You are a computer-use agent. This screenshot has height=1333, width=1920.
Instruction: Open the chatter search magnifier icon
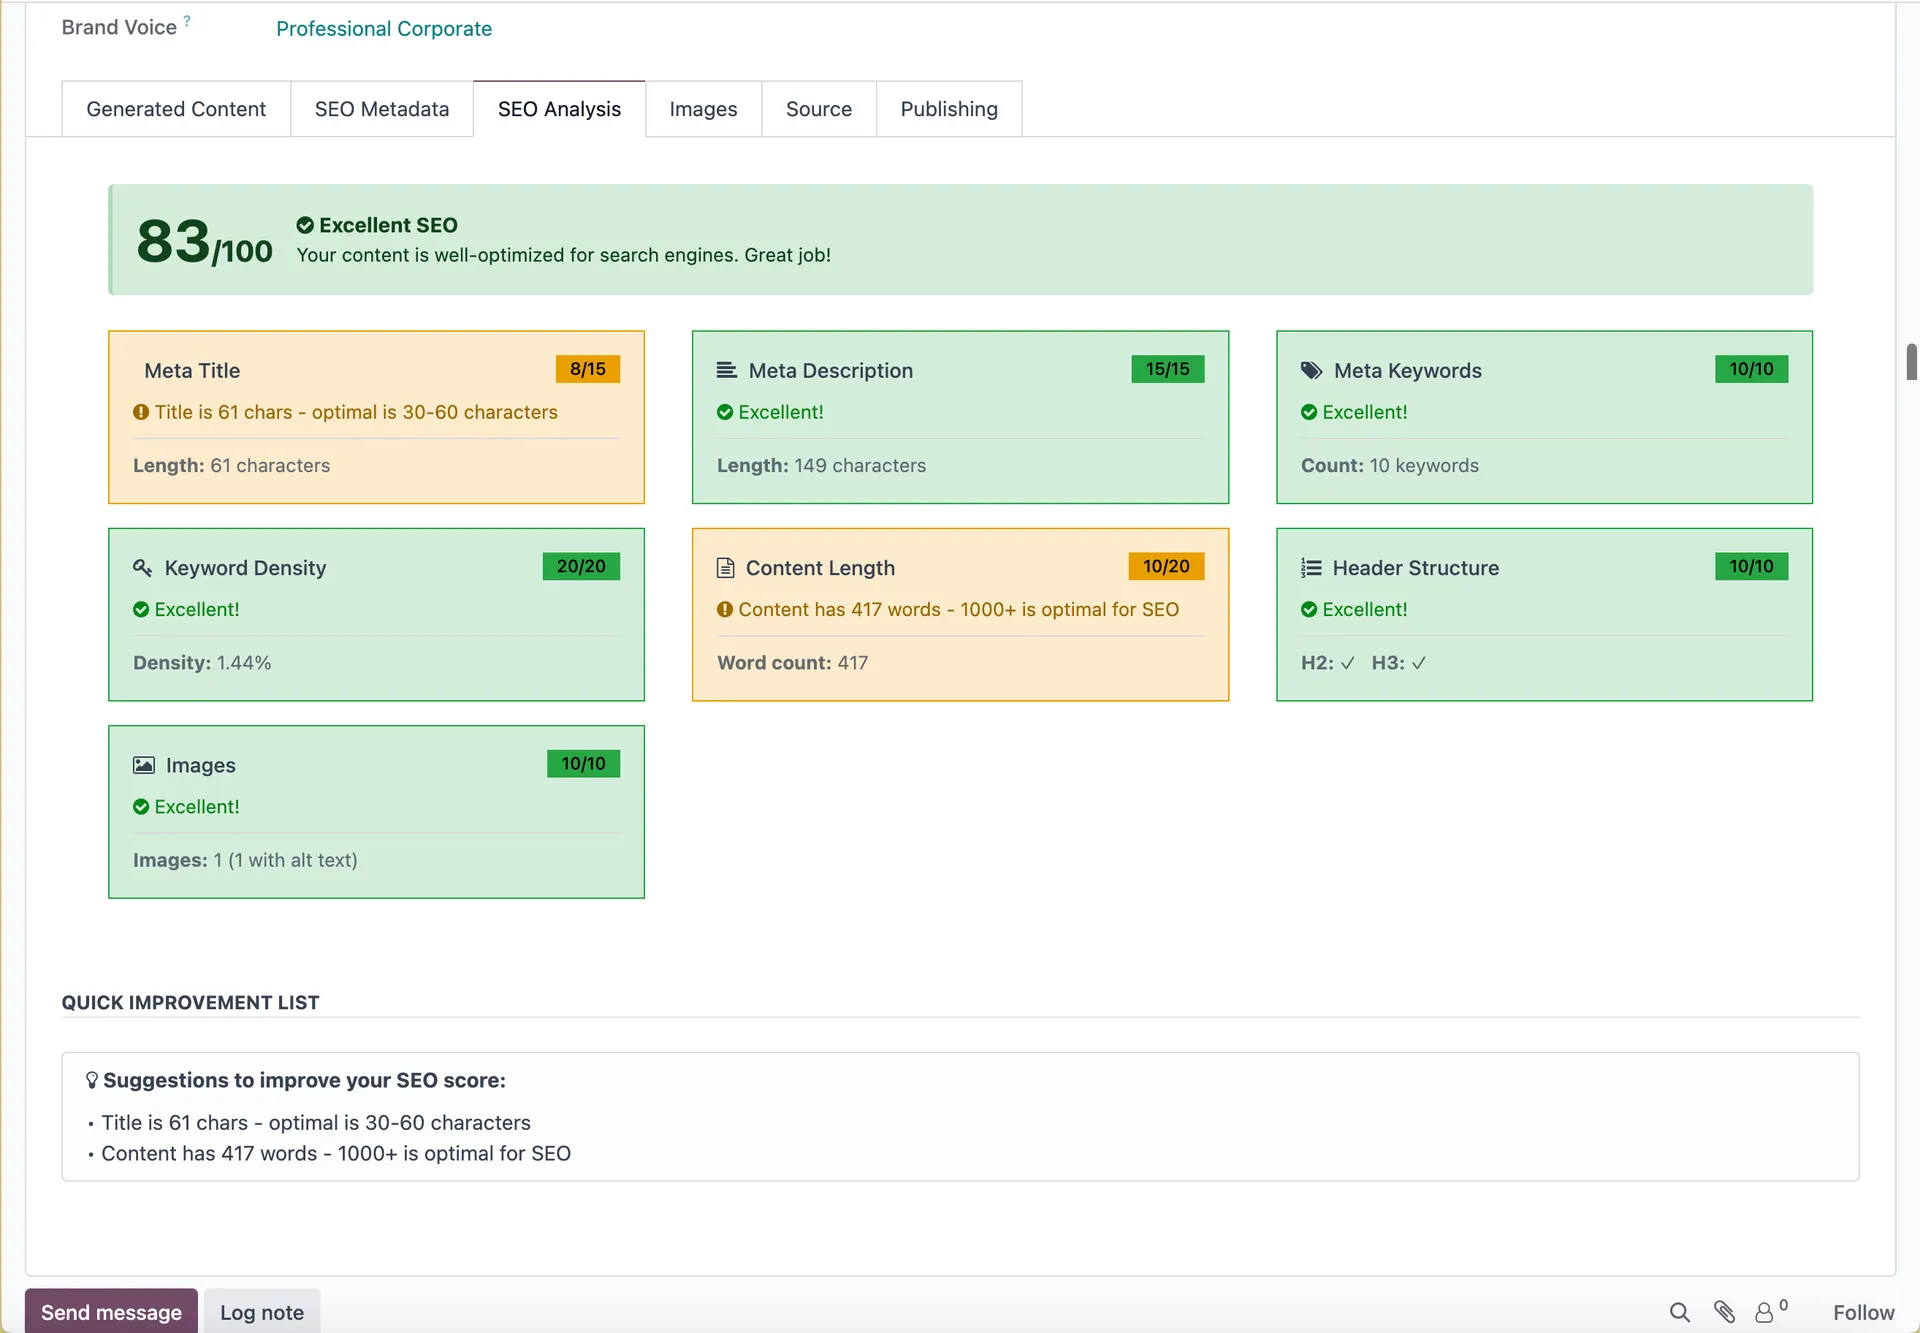click(x=1680, y=1312)
